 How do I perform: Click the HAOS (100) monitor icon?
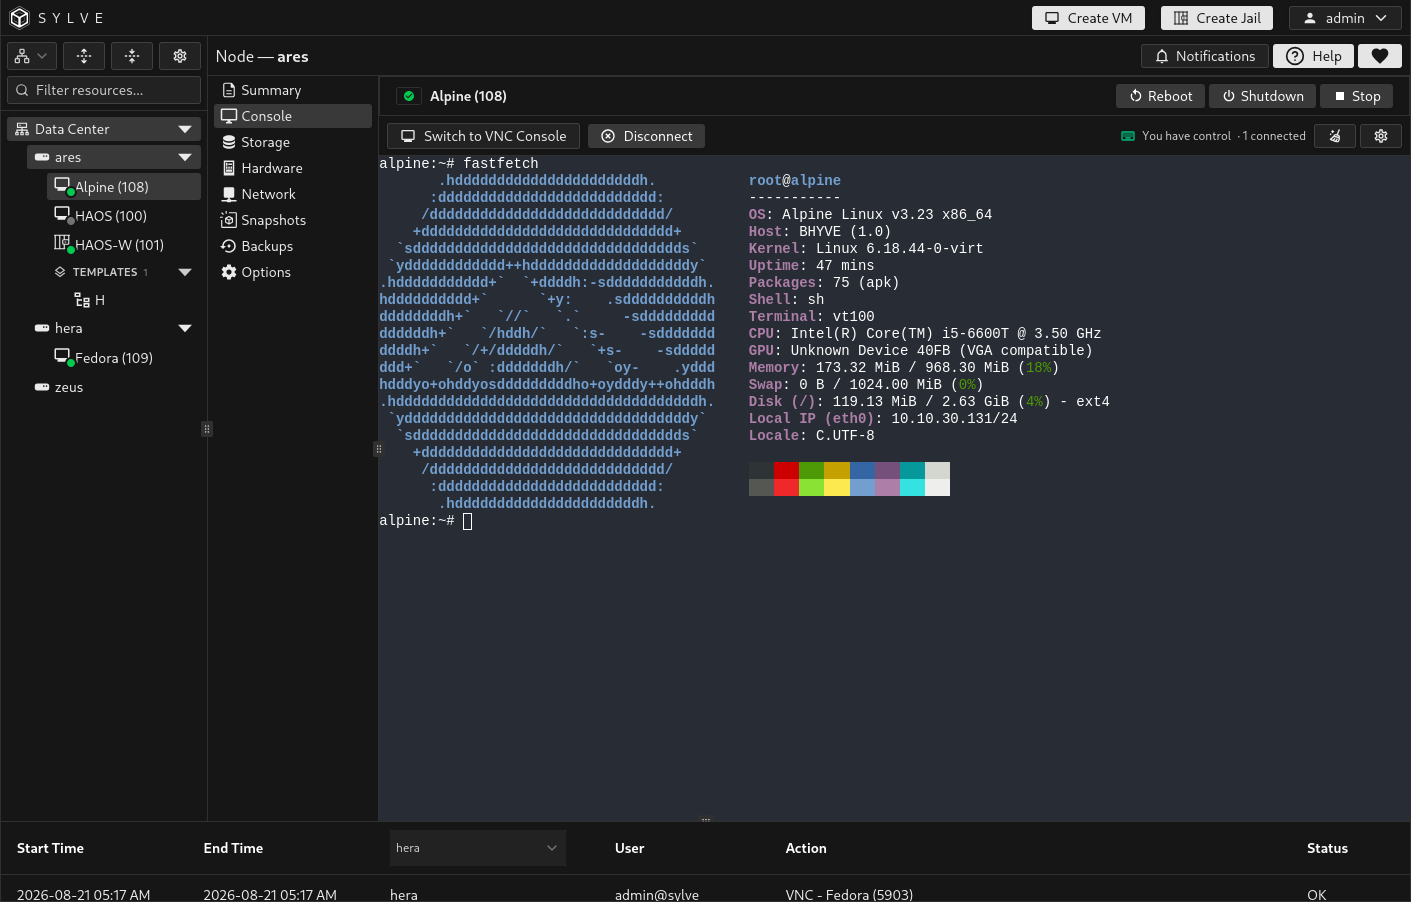pos(63,215)
